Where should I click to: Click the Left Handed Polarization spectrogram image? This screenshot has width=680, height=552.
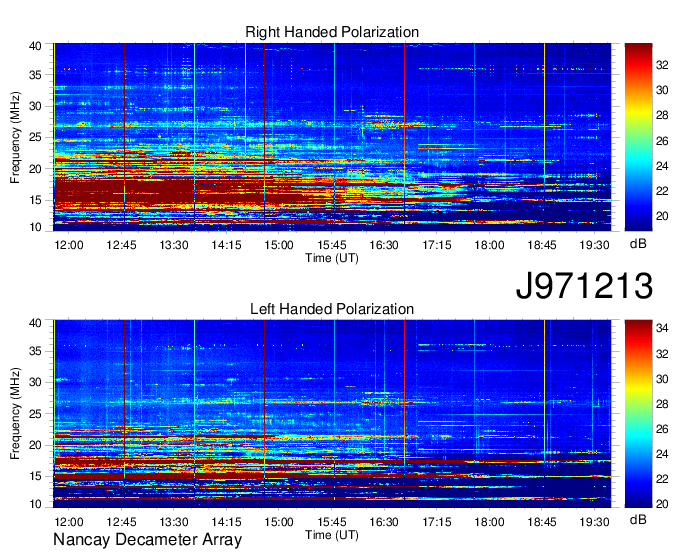tap(332, 414)
